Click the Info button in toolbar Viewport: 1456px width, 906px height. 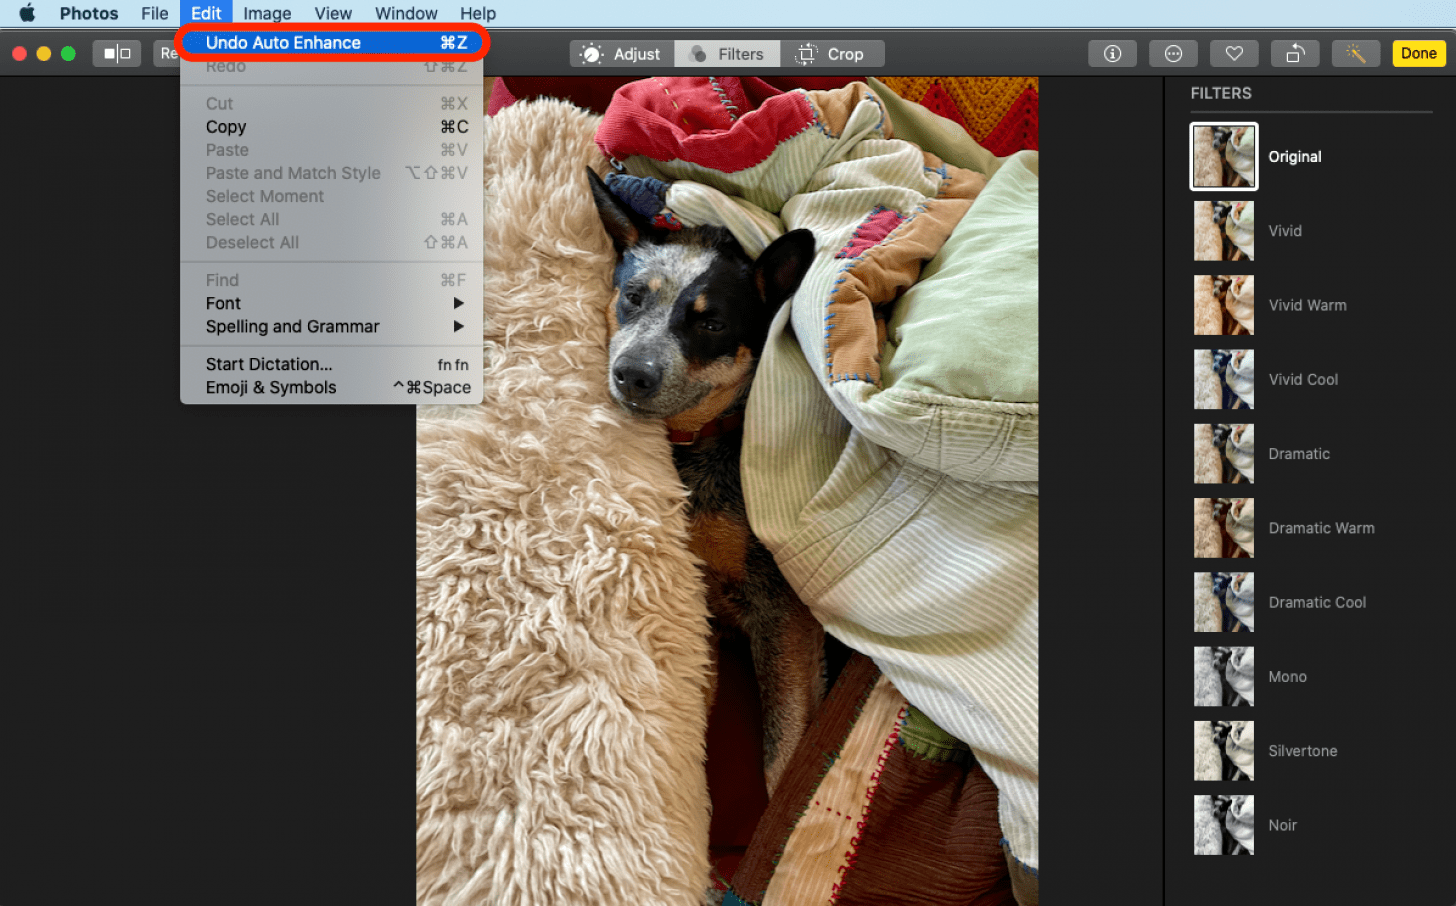pyautogui.click(x=1112, y=54)
